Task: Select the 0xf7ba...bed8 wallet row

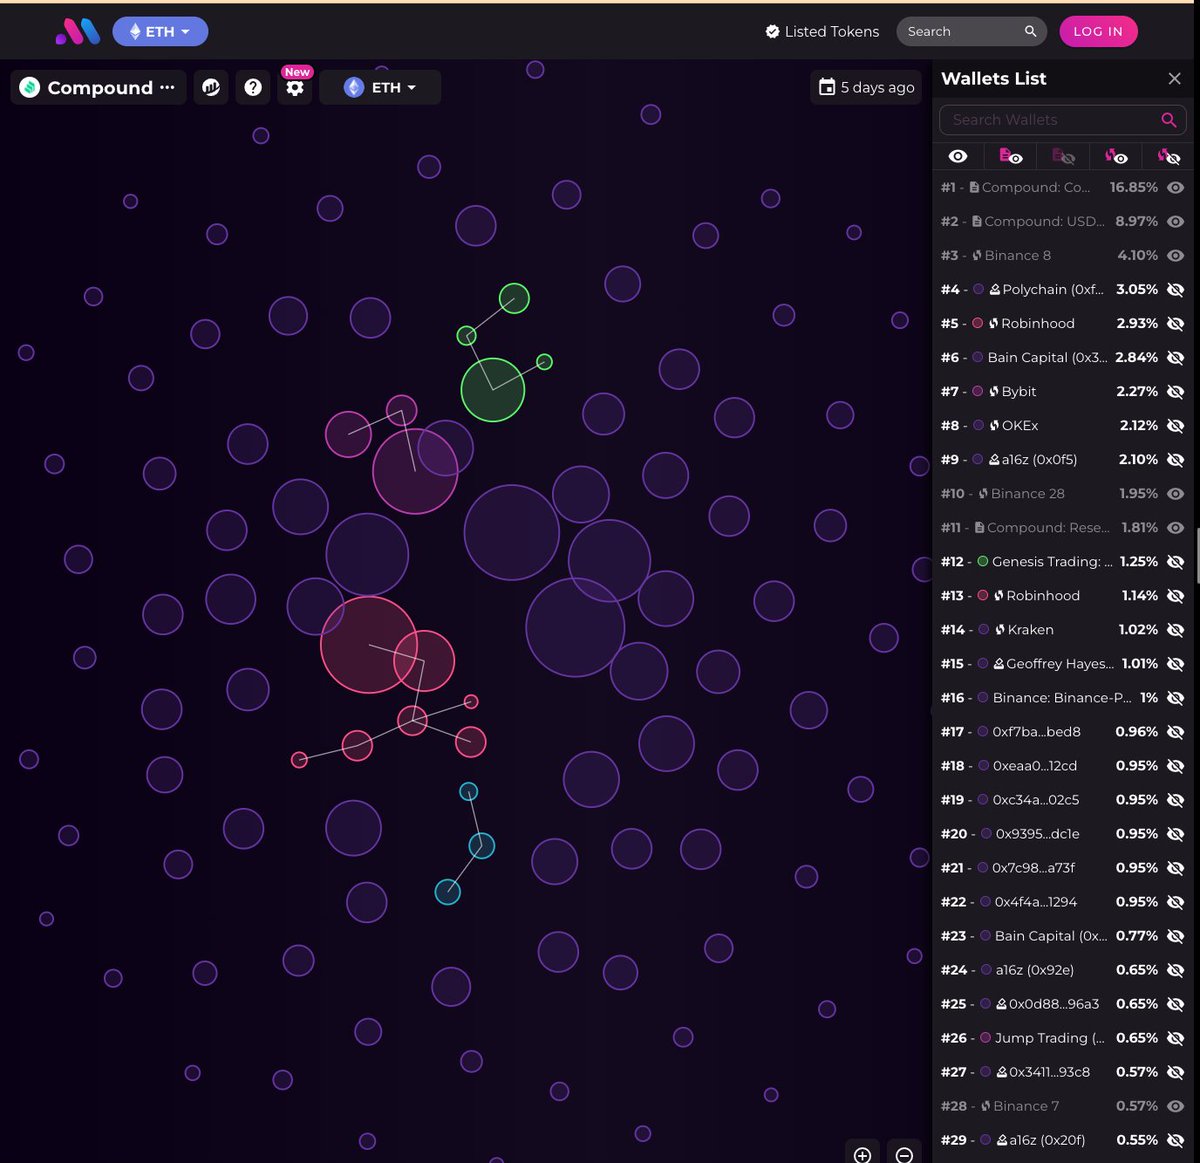Action: [x=1062, y=731]
